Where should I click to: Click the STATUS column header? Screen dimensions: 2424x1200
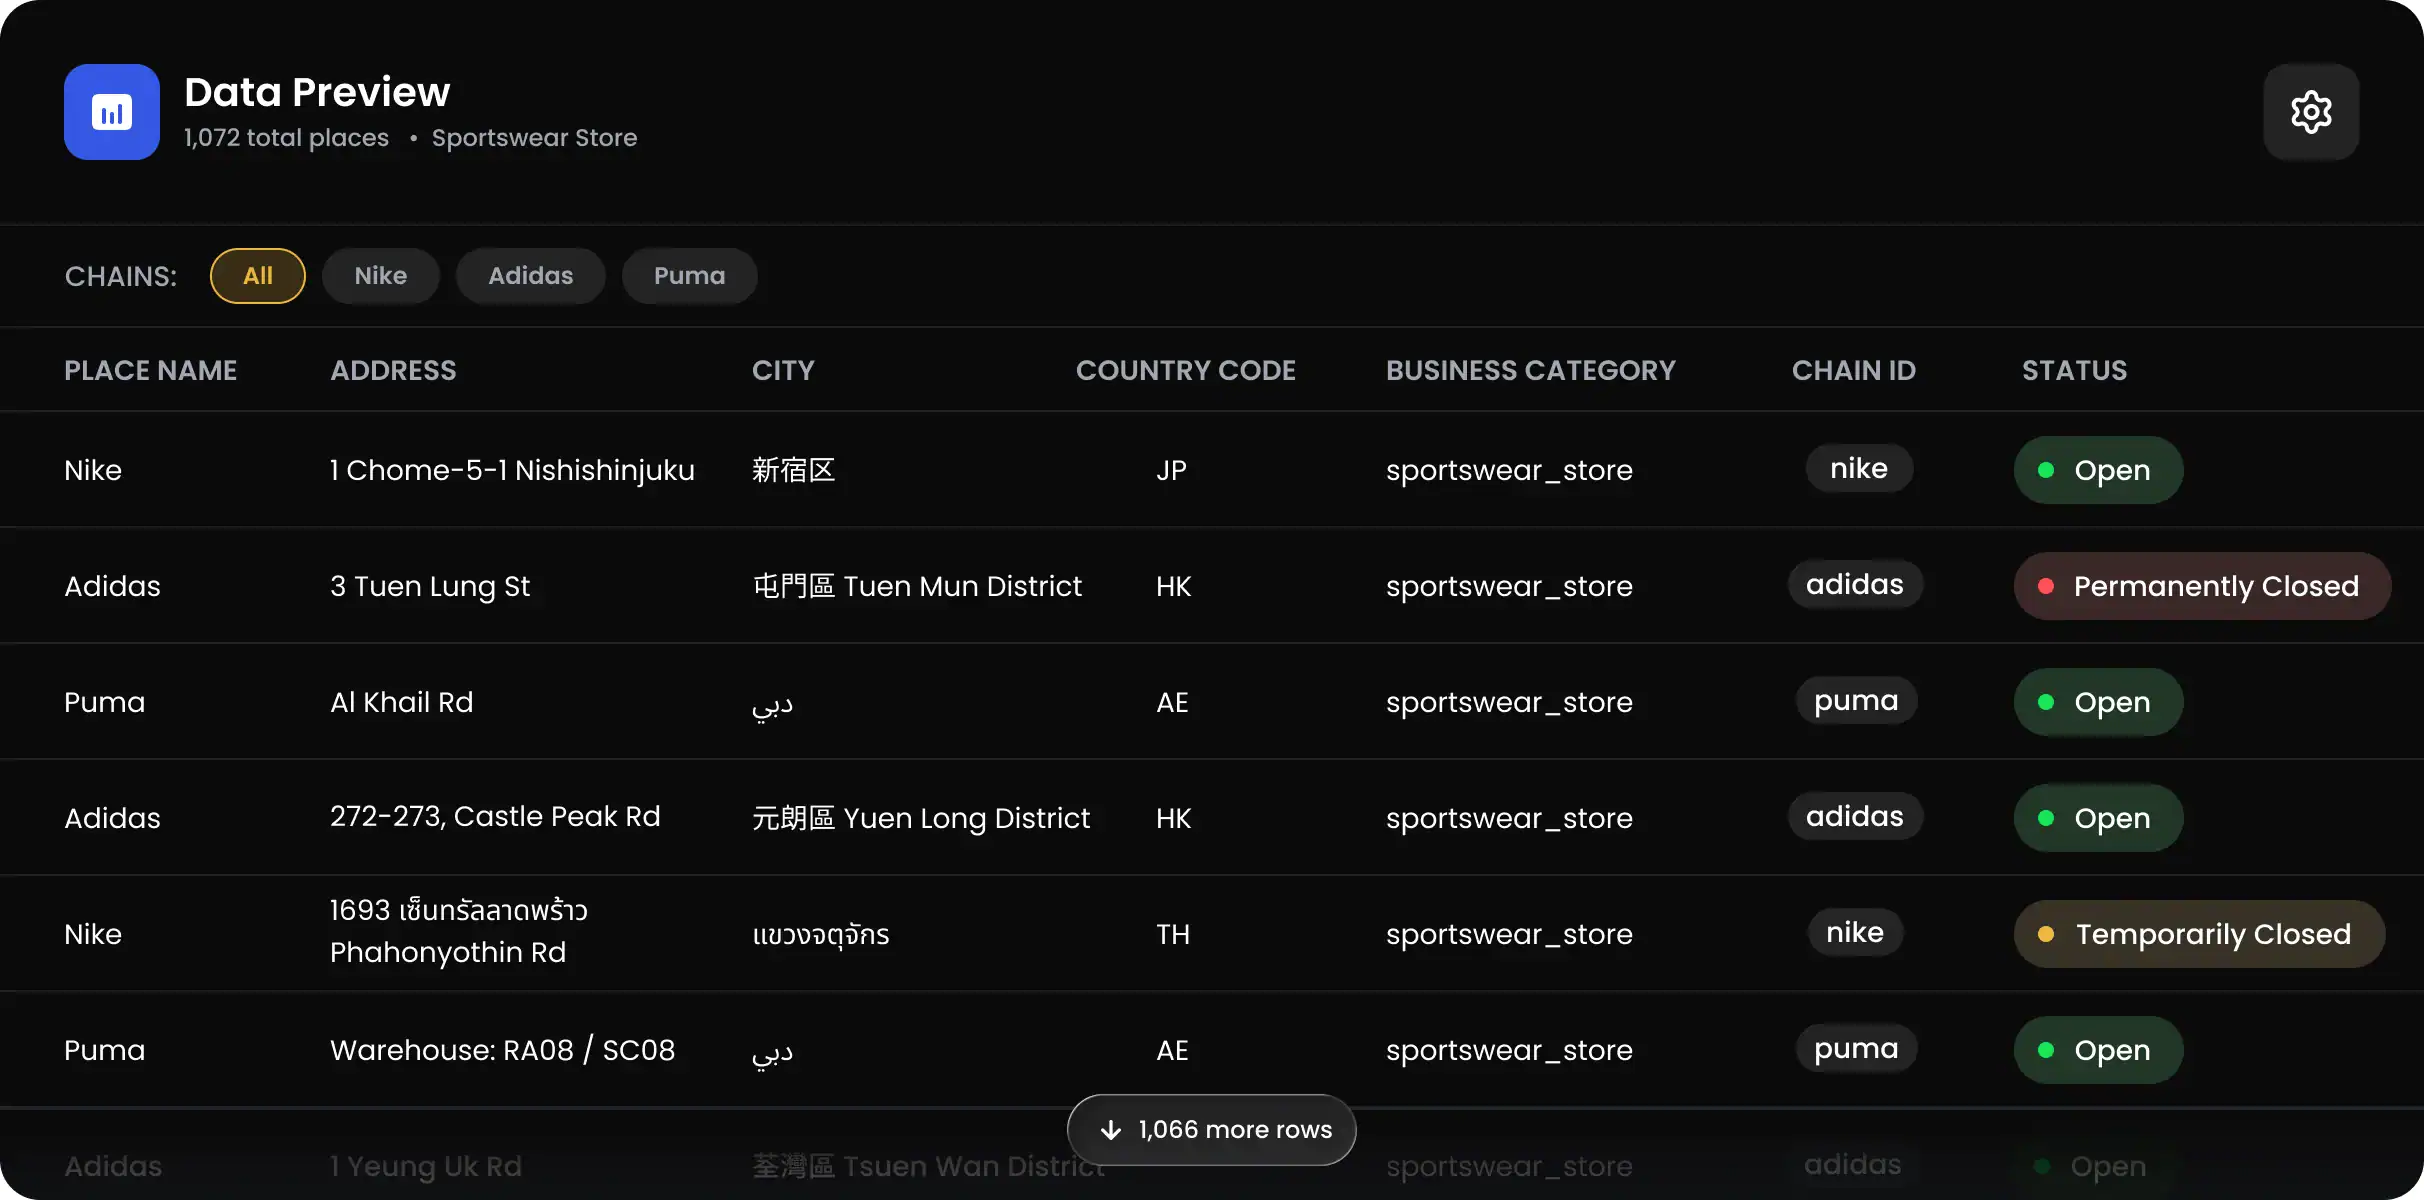[x=2075, y=371]
